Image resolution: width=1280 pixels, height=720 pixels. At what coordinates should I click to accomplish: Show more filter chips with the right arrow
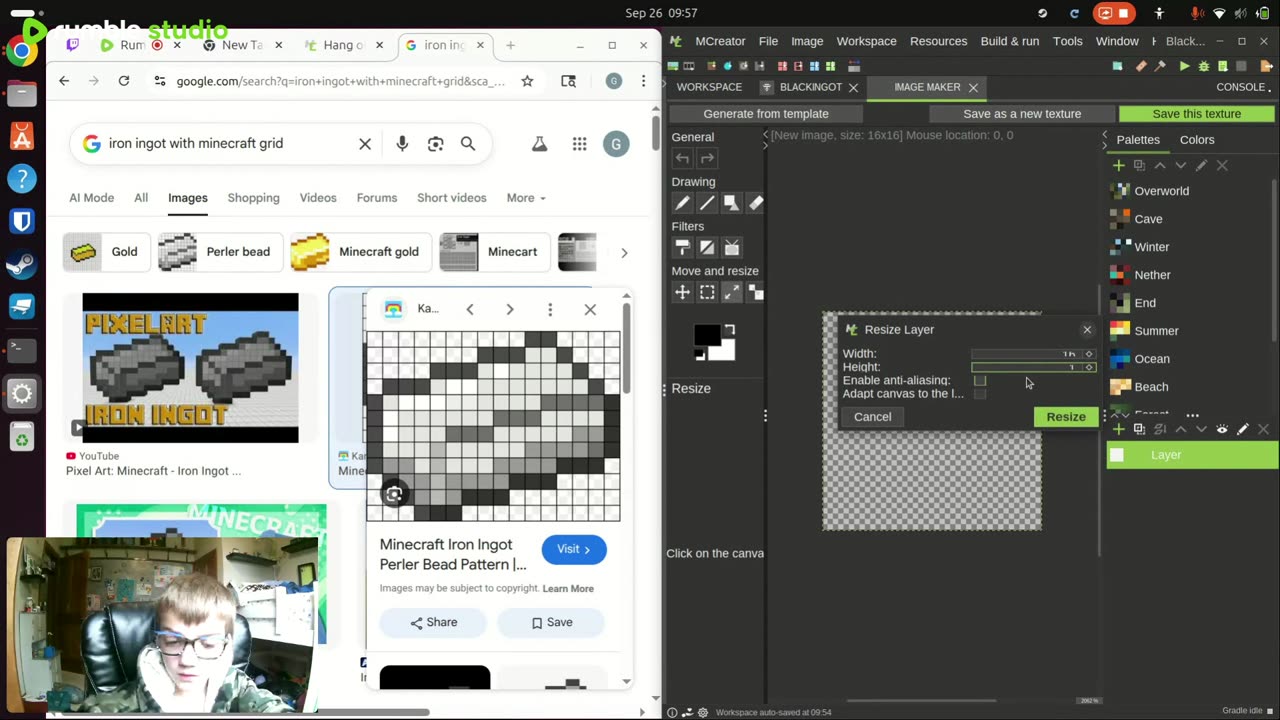(x=624, y=252)
